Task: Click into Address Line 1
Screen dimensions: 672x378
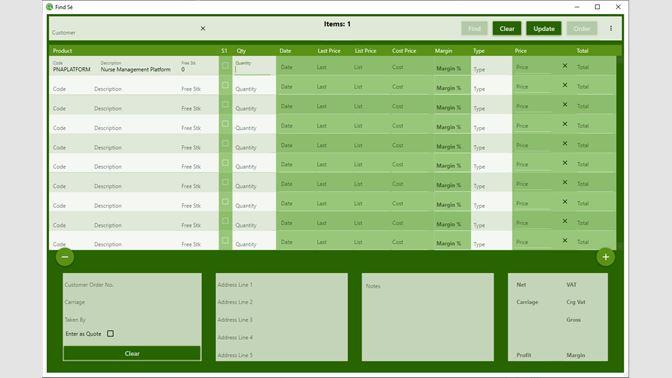Action: [x=282, y=285]
